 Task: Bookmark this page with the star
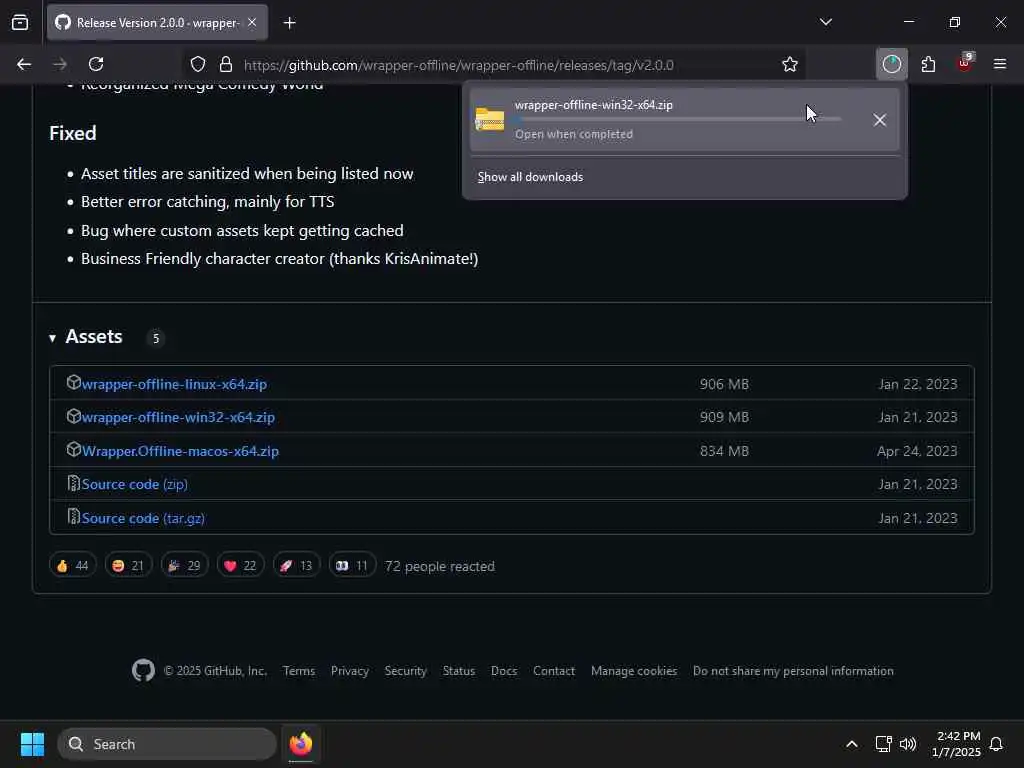pos(790,64)
